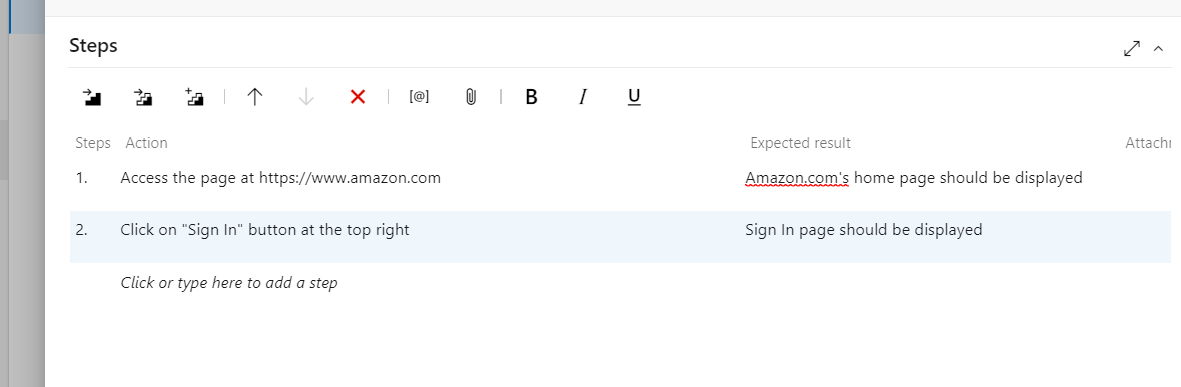Click the Move step down arrow
Viewport: 1181px width, 387px height.
[x=306, y=97]
